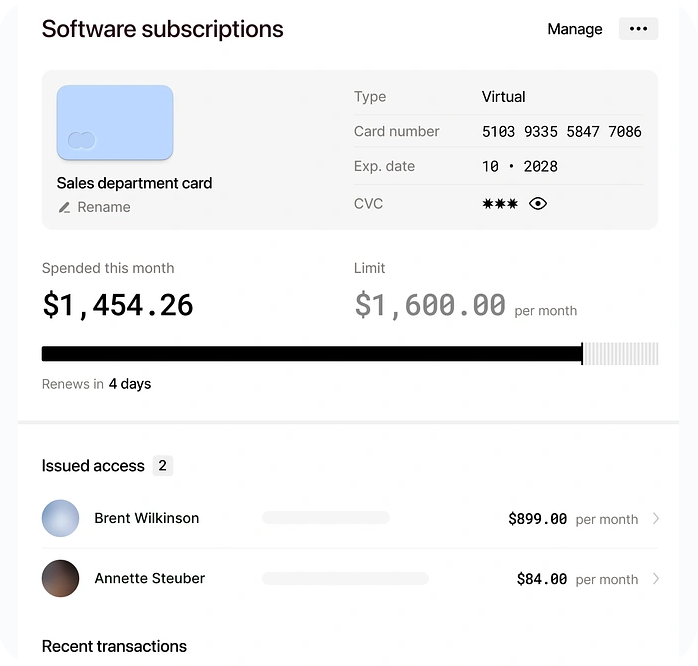The height and width of the screenshot is (666, 698).
Task: Rename the Sales department card
Action: click(104, 207)
